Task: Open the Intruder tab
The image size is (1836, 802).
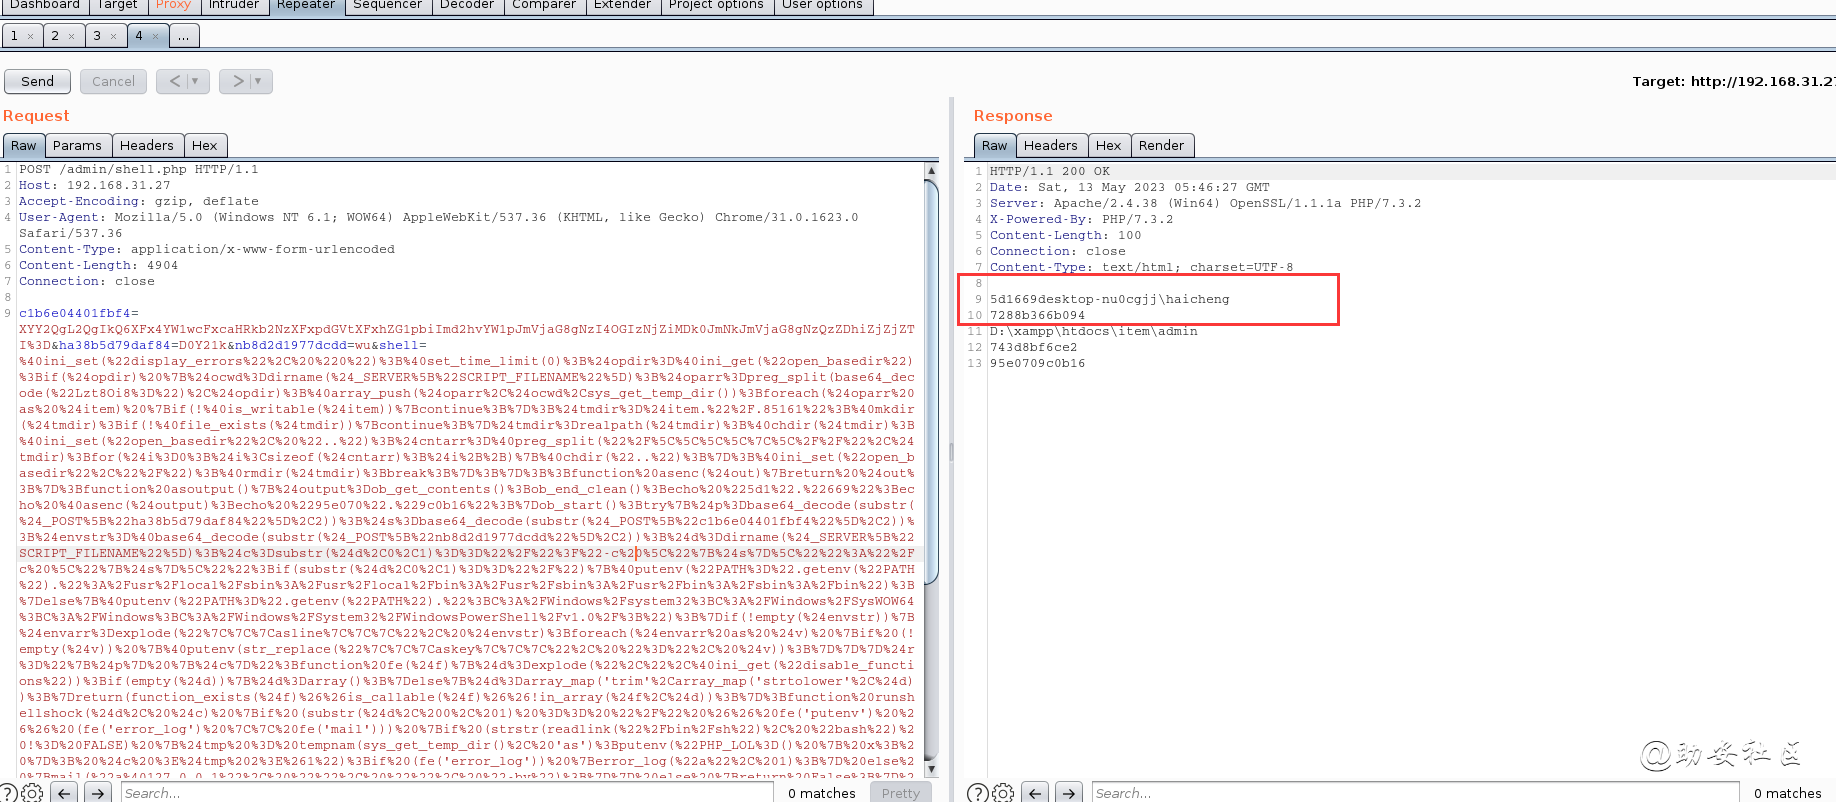Action: 234,5
